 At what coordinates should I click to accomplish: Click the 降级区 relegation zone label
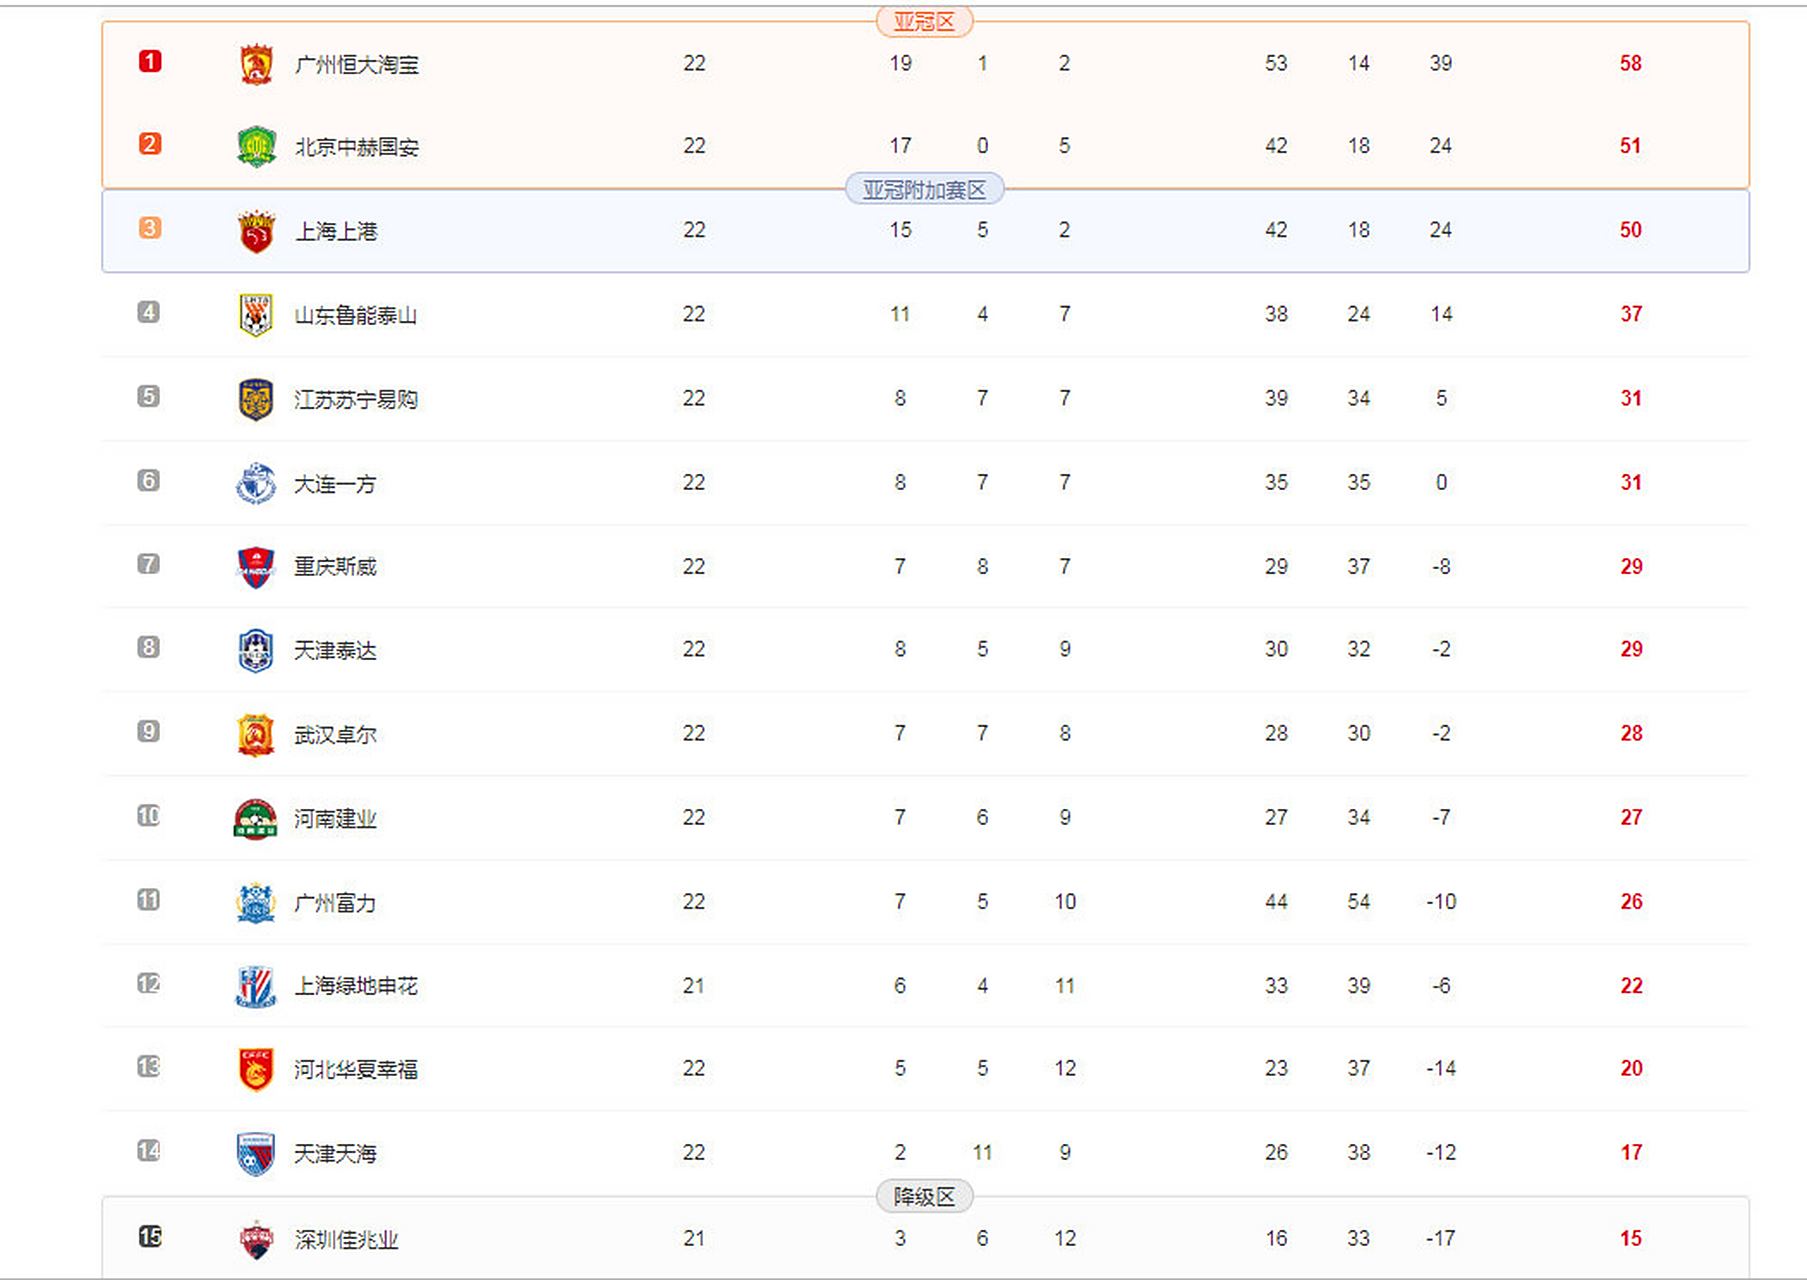924,1197
